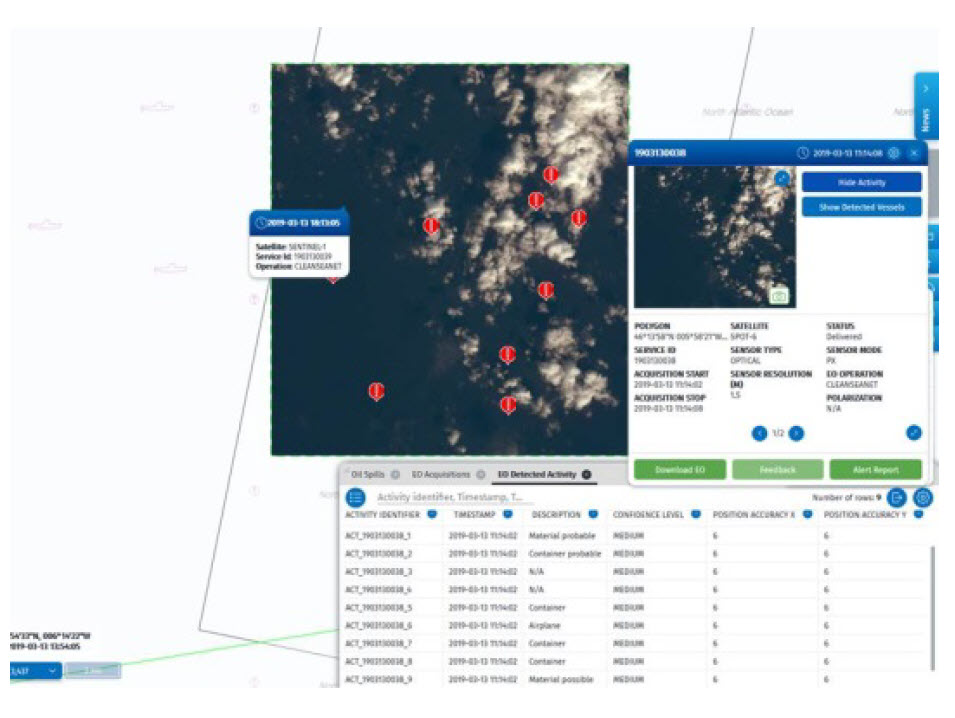Click the SENTINEL-1 satellite name in the tooltip
955x718 pixels.
[x=307, y=247]
